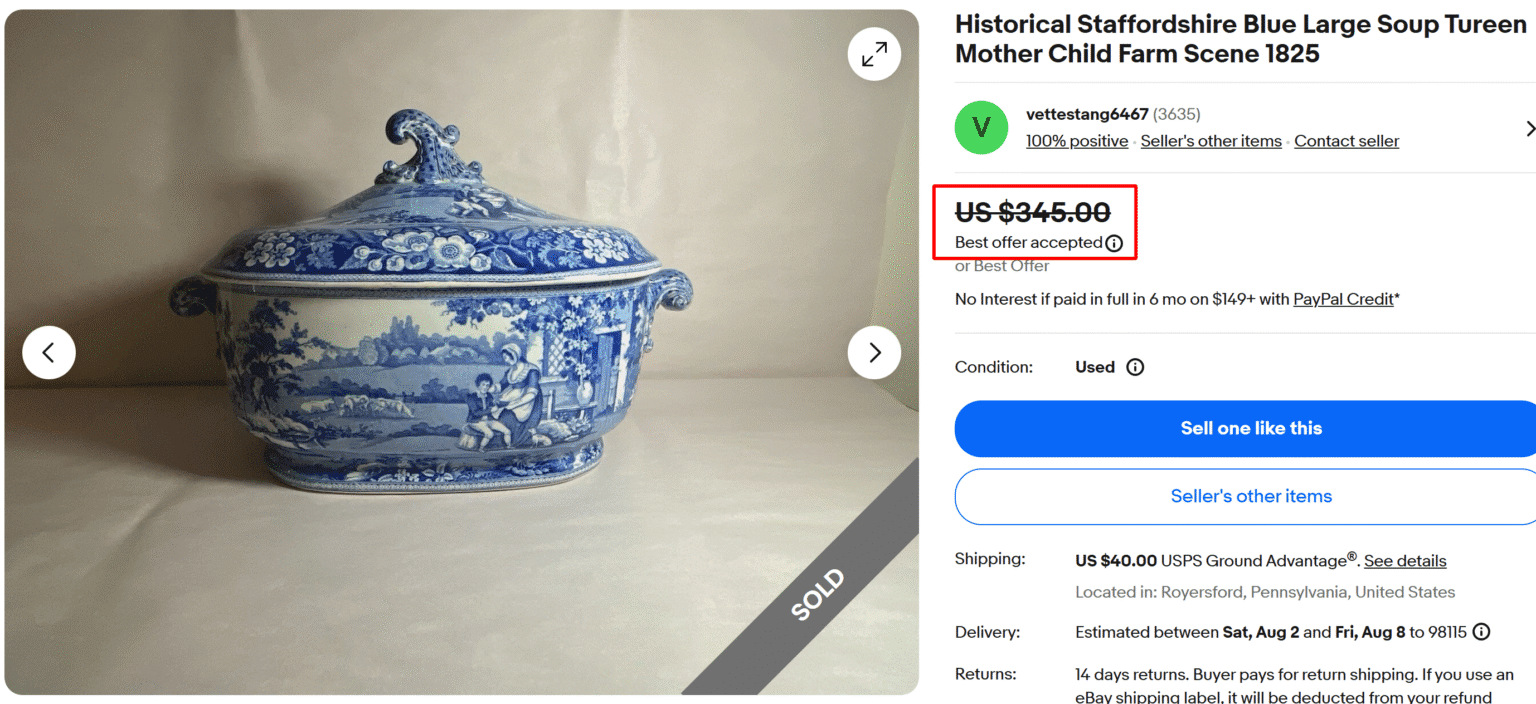Expand full seller details with the right chevron
Viewport: 1536px width, 704px height.
pyautogui.click(x=1529, y=128)
